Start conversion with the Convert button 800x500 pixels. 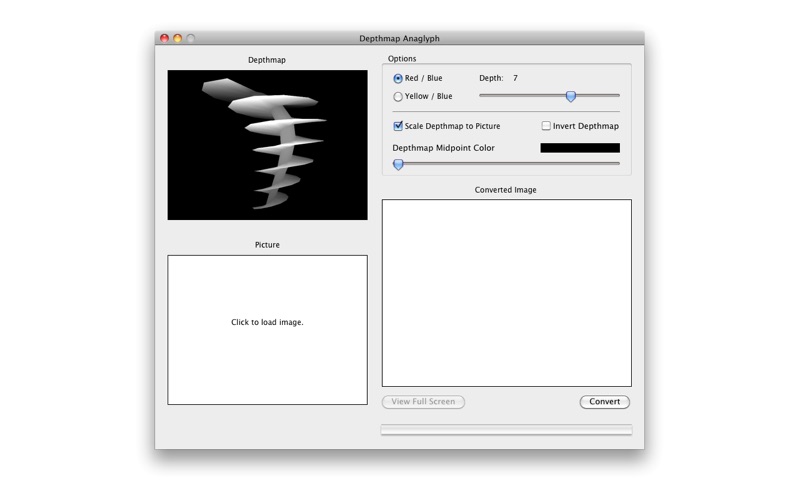pos(605,402)
